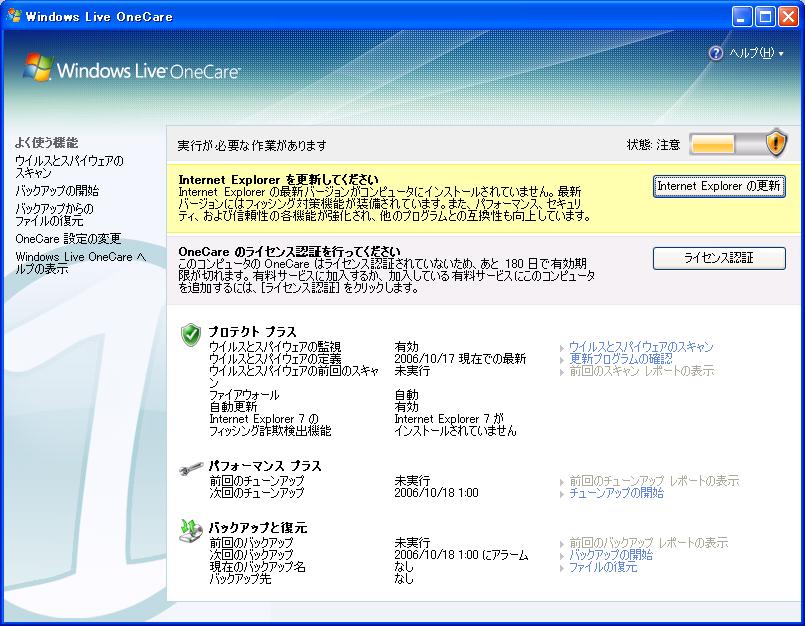Click 2006/10/17 現在での最新 definition status text

(x=460, y=359)
